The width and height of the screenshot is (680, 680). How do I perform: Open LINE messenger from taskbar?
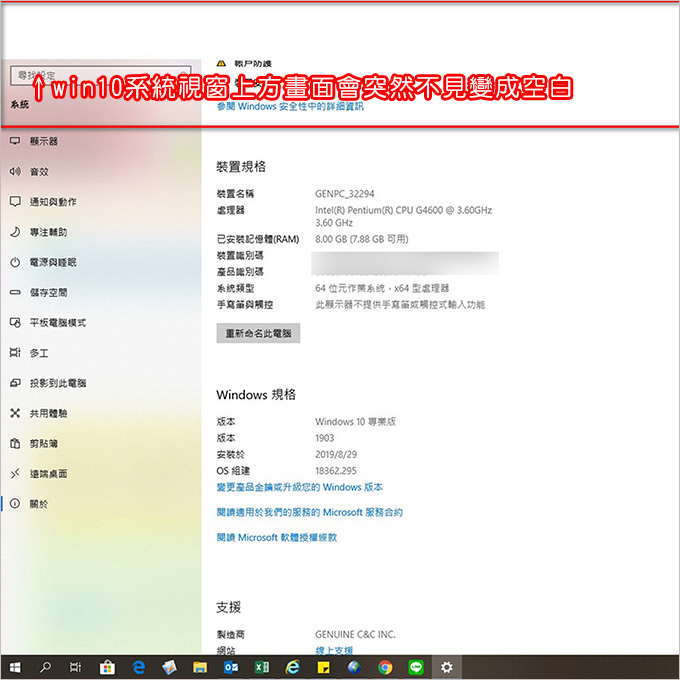(x=416, y=667)
